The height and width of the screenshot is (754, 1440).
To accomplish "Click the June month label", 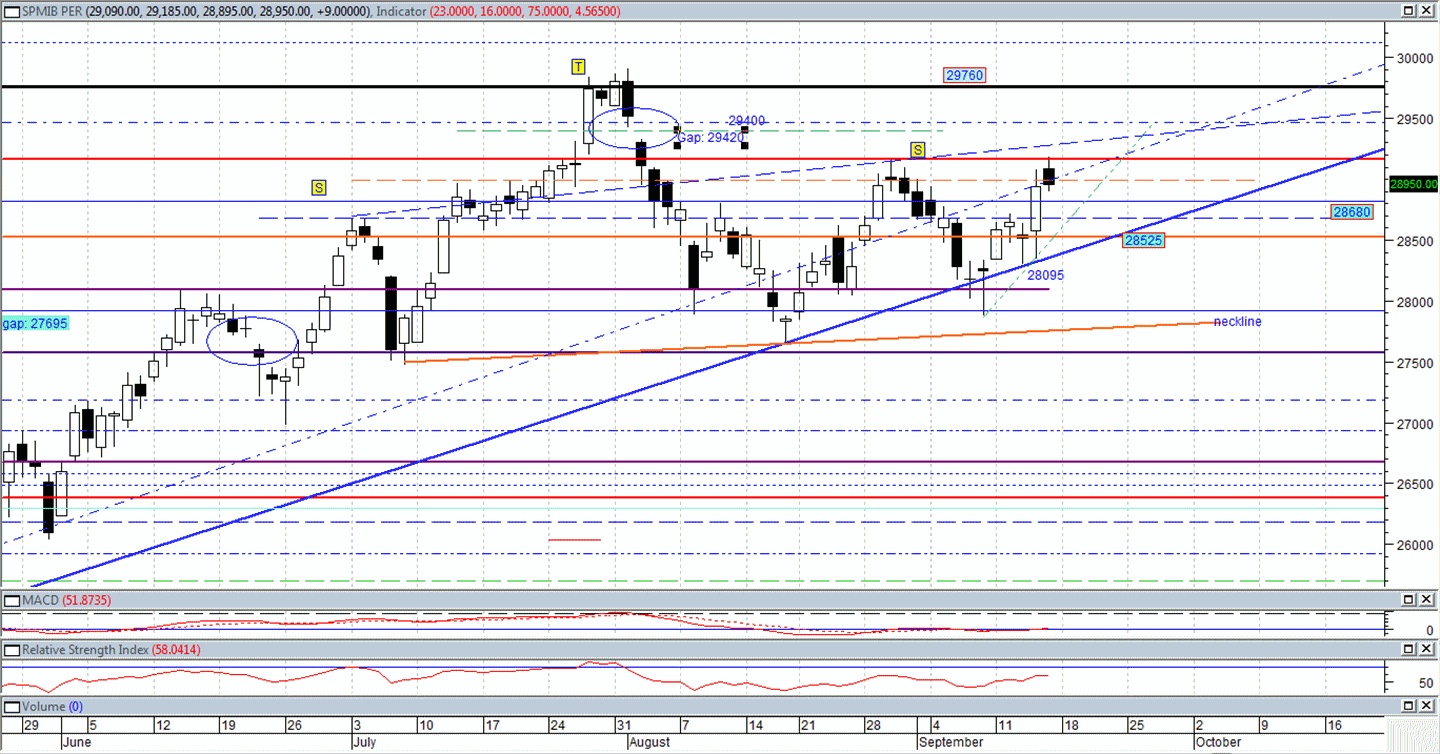I will click(76, 743).
